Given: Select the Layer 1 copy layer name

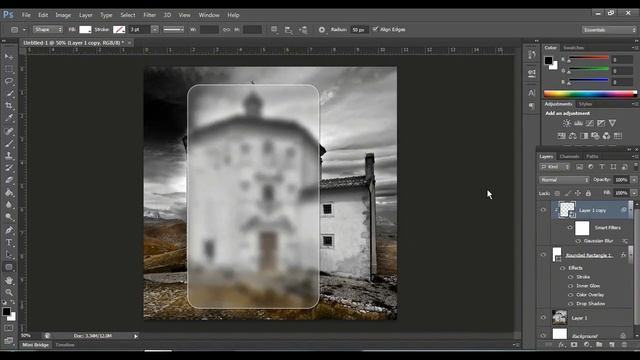Looking at the screenshot, I should tap(593, 210).
